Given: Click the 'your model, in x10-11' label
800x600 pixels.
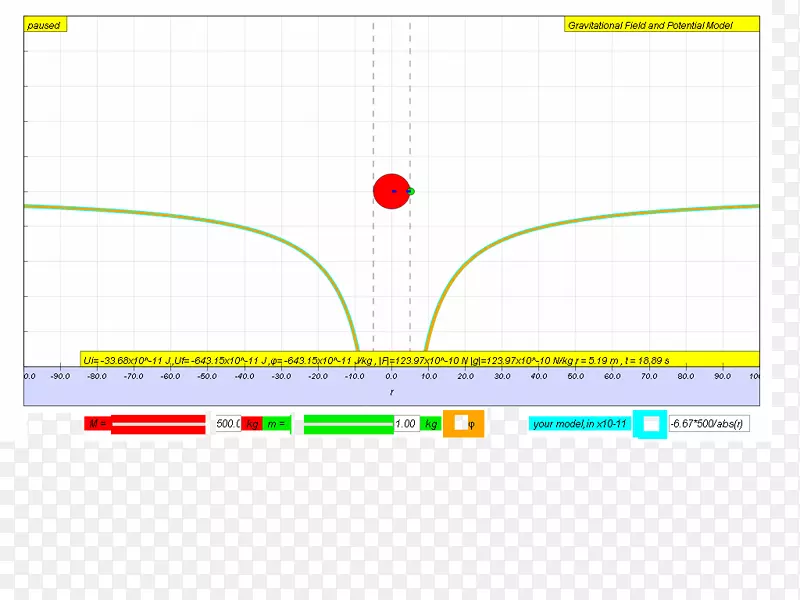Looking at the screenshot, I should 580,424.
